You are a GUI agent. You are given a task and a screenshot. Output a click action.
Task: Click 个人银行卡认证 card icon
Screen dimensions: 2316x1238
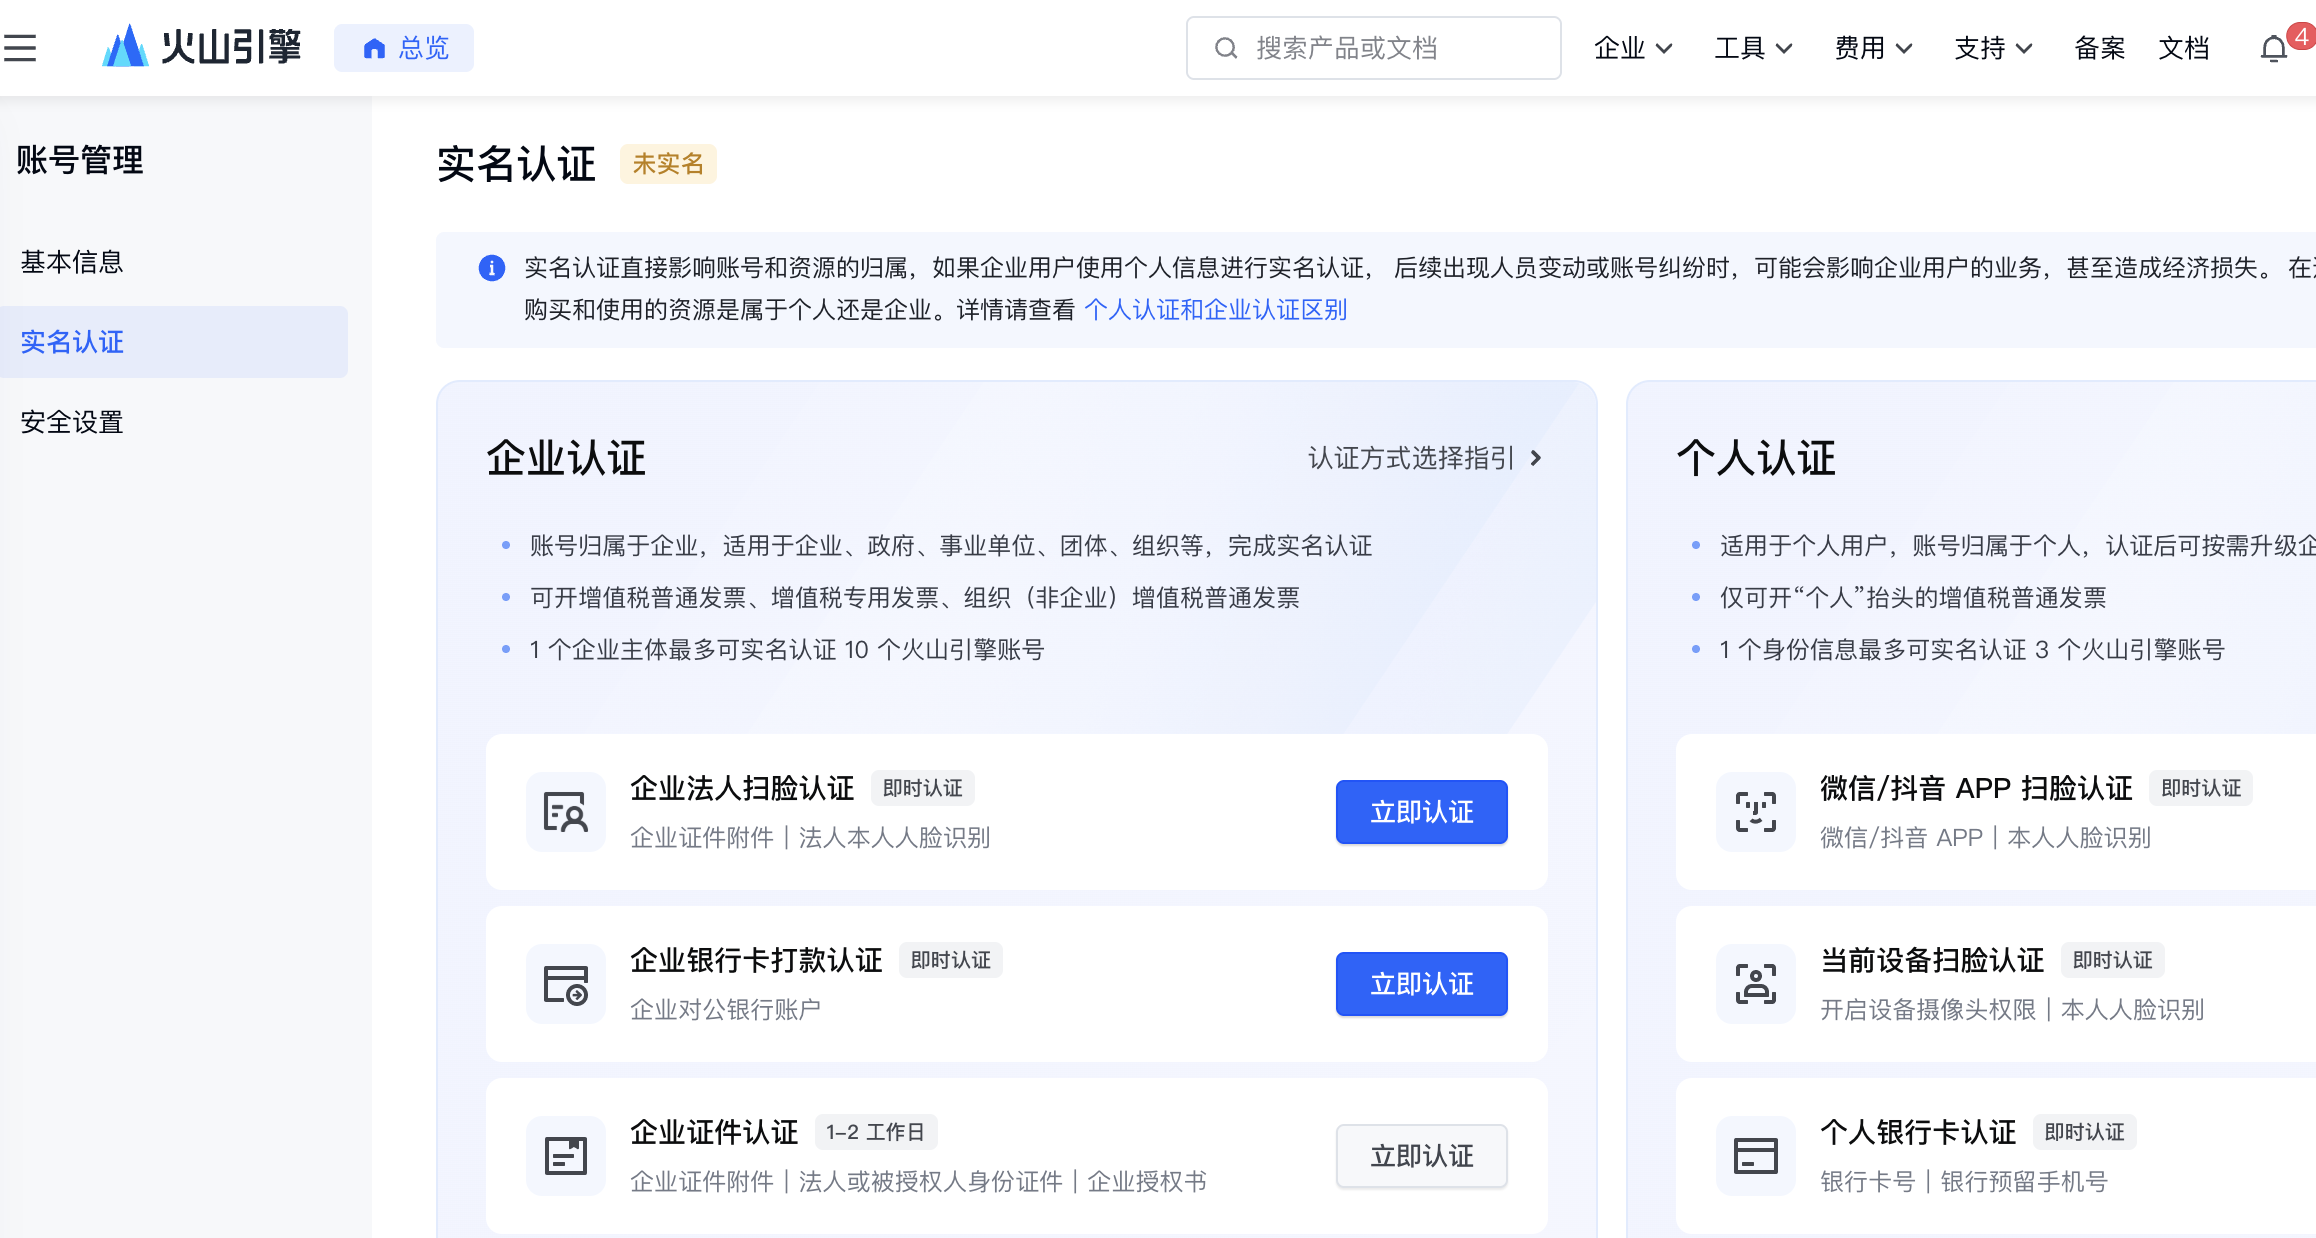coord(1755,1156)
